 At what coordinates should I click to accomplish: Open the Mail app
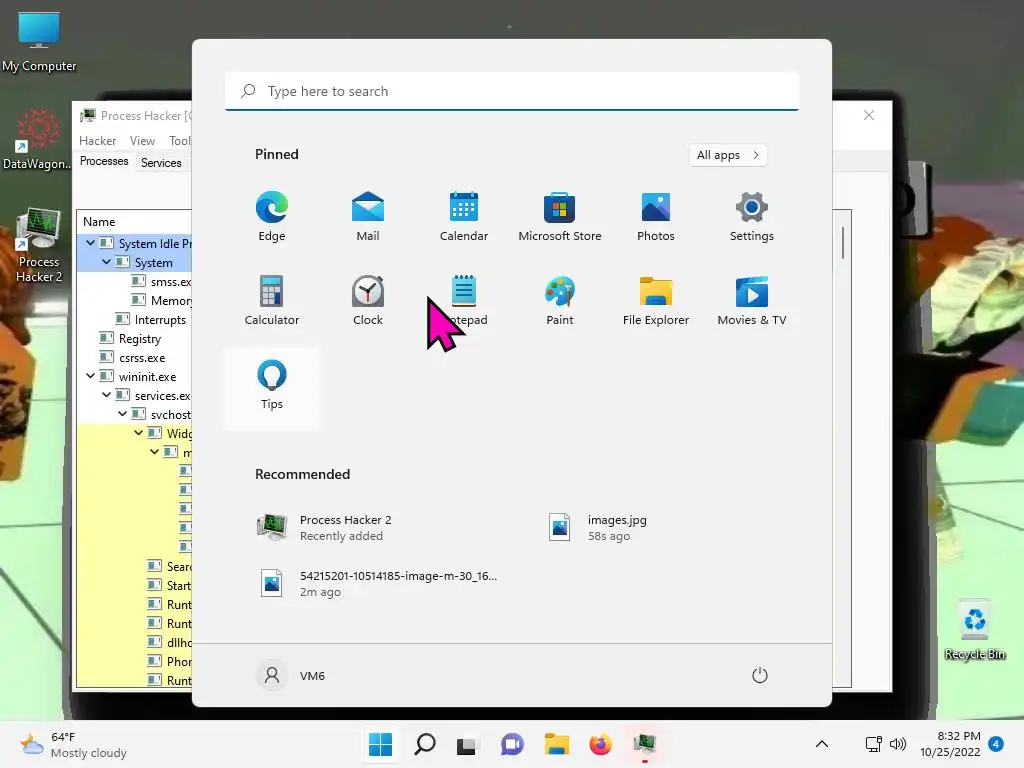click(368, 216)
